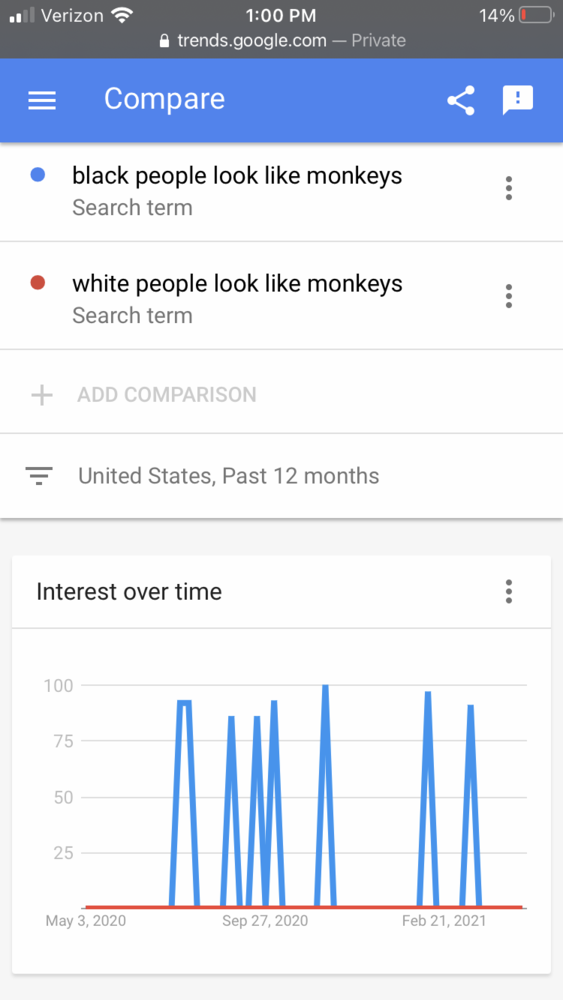The image size is (563, 1000).
Task: Tap the battery indicator in status bar
Action: pyautogui.click(x=536, y=15)
